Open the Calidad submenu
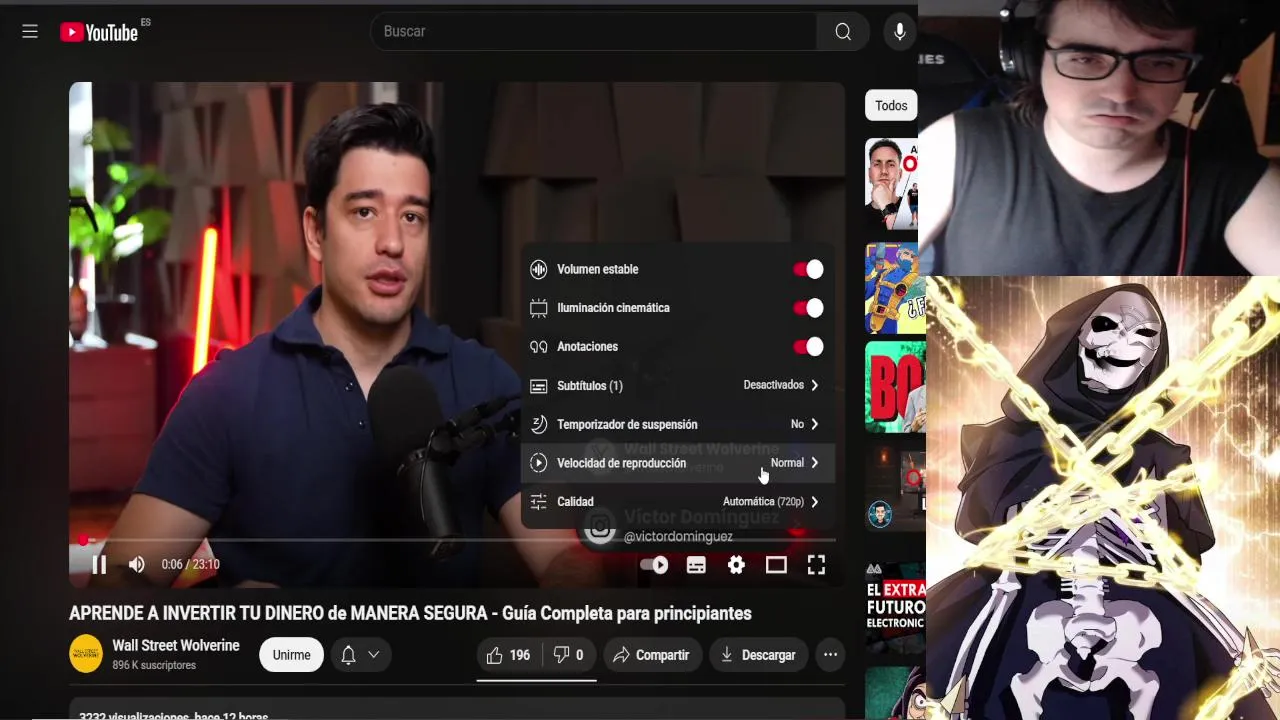Viewport: 1280px width, 720px height. click(x=677, y=502)
